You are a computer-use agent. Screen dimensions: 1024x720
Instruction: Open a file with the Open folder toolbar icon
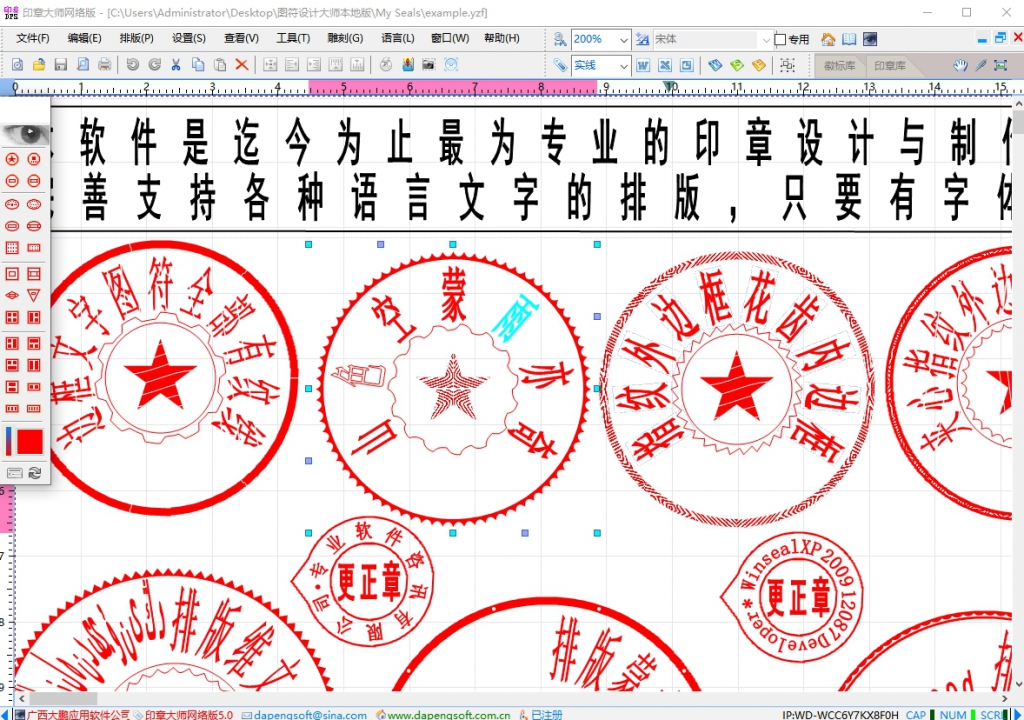coord(38,66)
